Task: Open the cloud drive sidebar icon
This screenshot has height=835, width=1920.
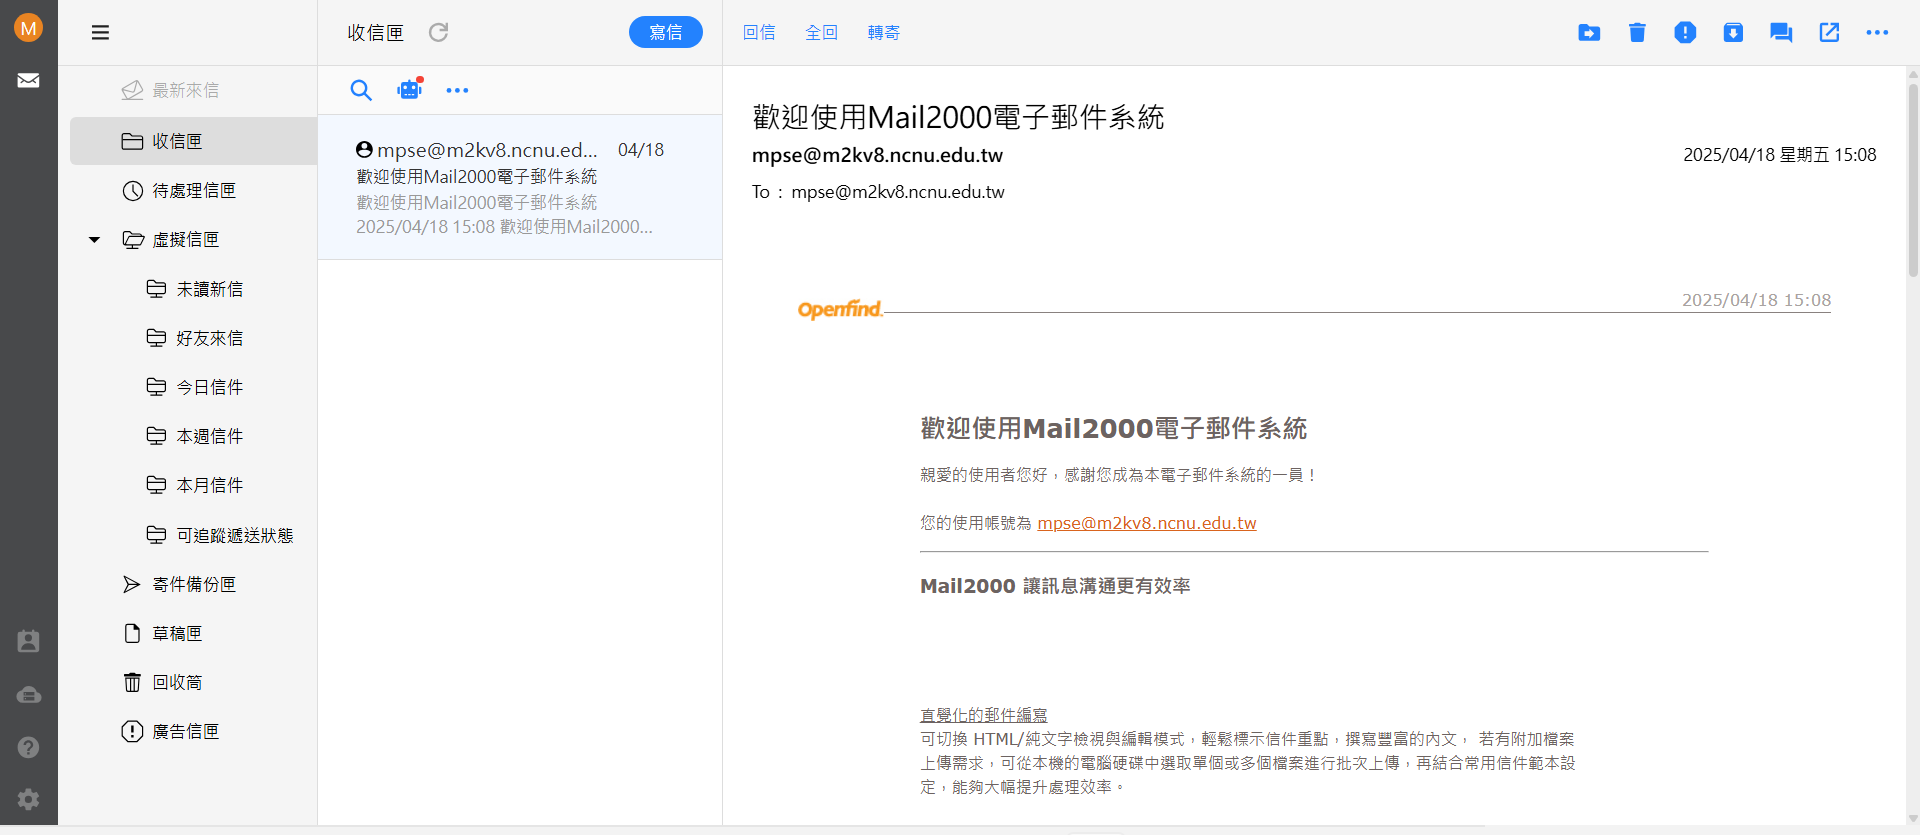Action: [x=28, y=694]
